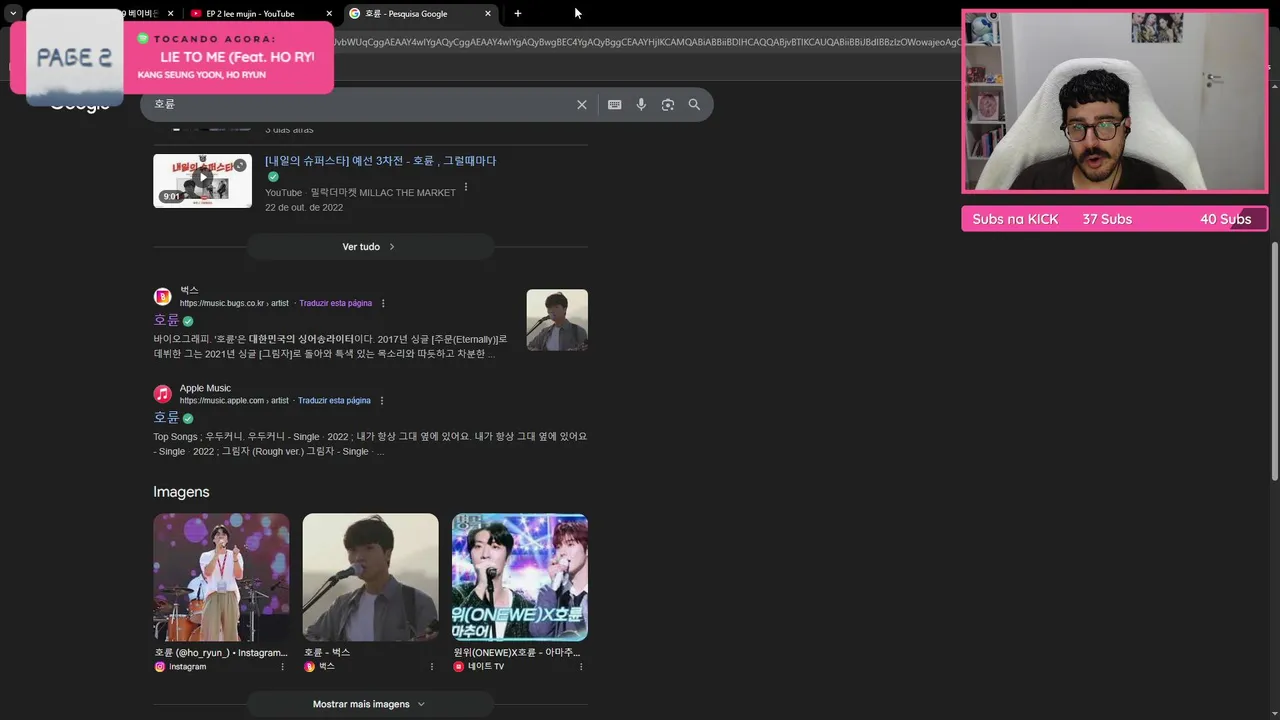
Task: Select the 호륜 Pesquisa Google tab
Action: [420, 13]
